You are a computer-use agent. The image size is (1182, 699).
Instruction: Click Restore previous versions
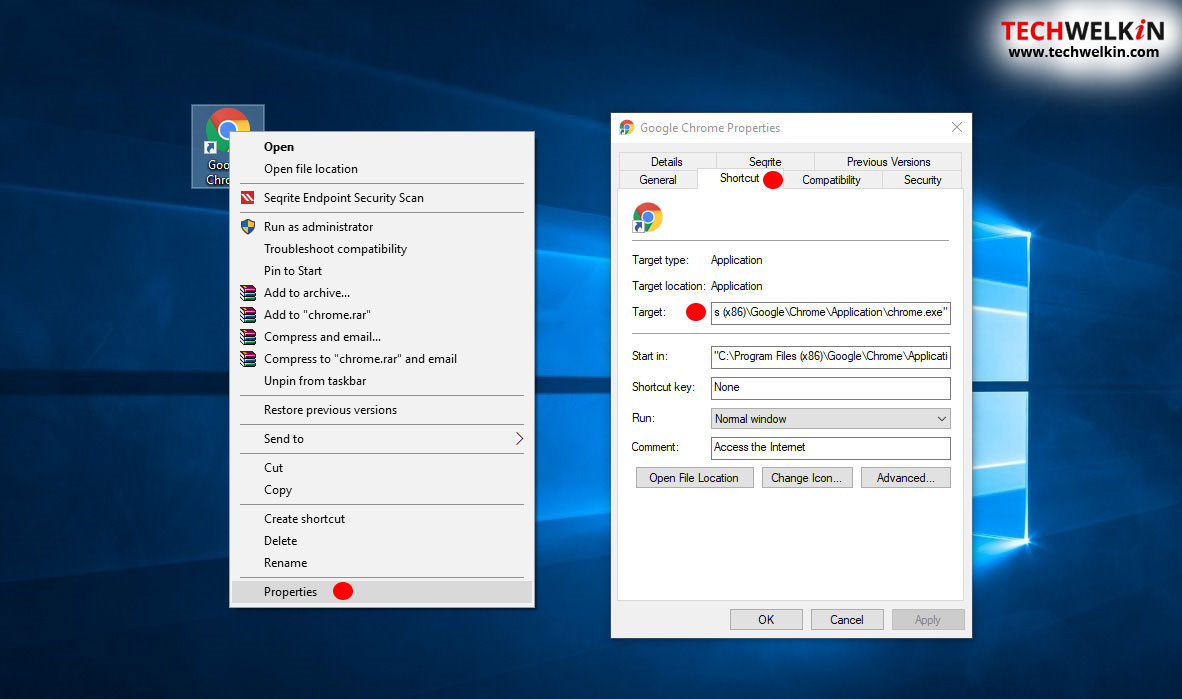tap(381, 410)
